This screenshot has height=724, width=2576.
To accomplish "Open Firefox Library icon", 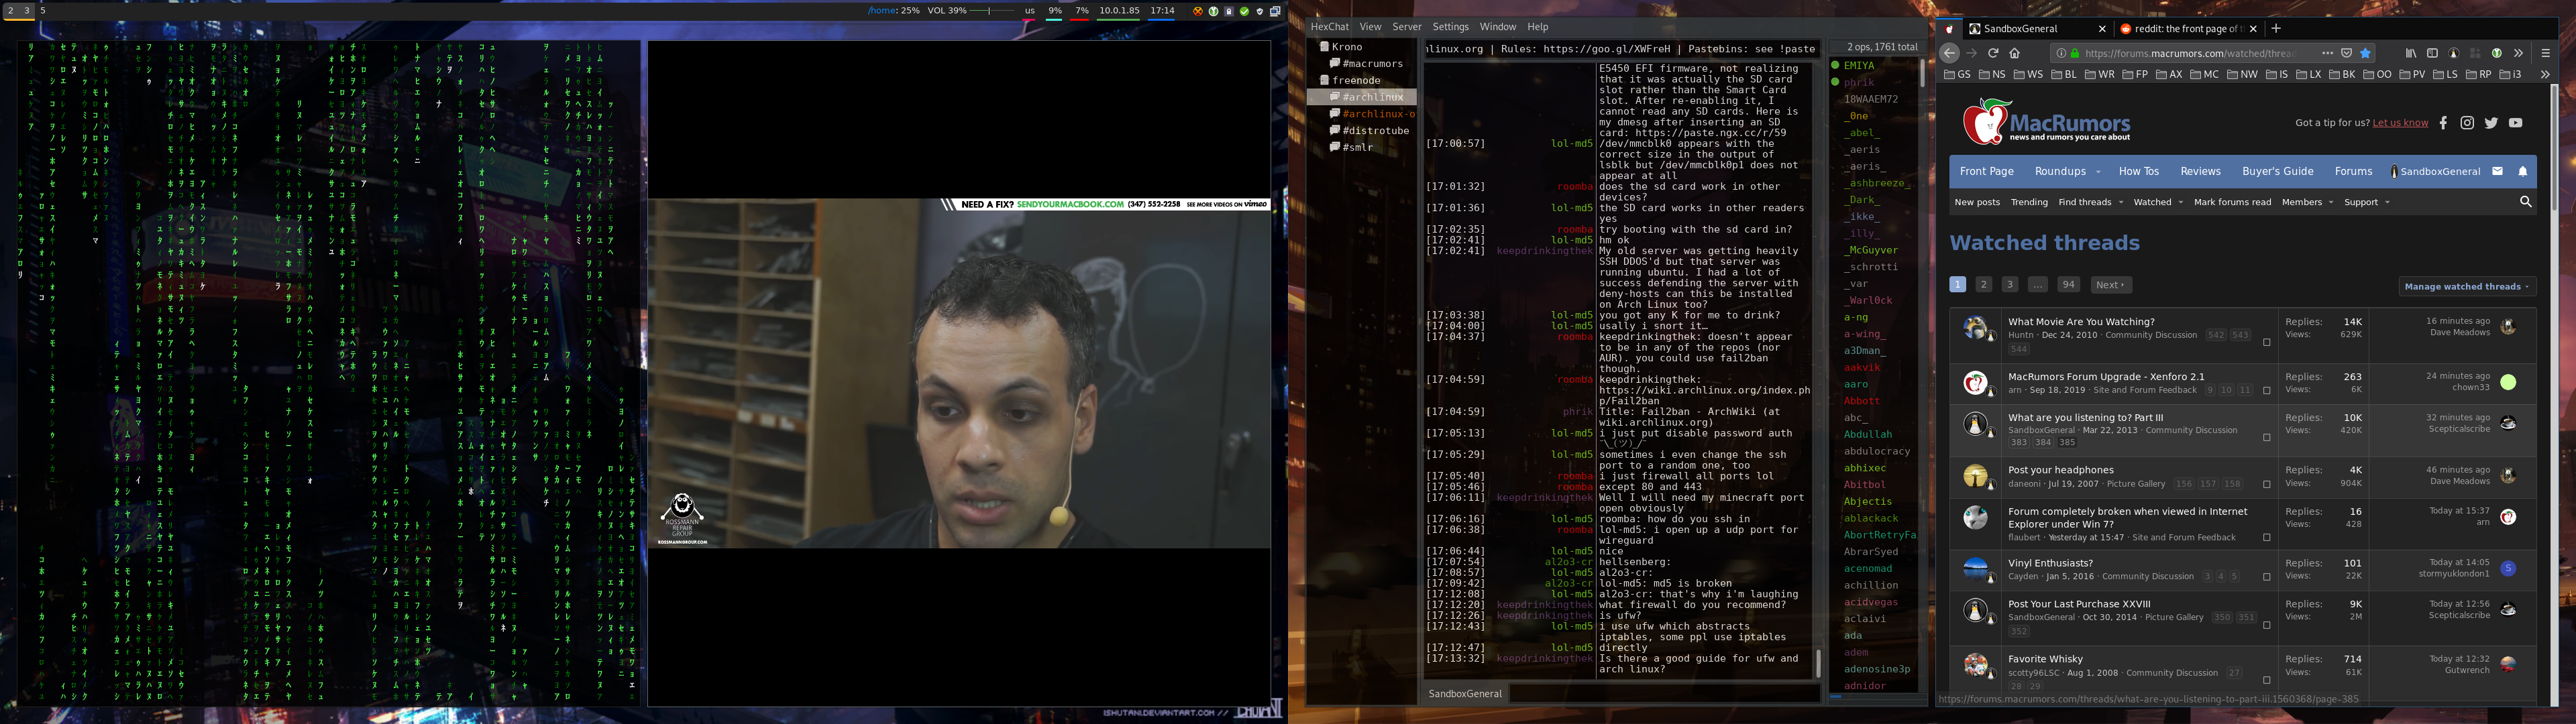I will tap(2411, 53).
